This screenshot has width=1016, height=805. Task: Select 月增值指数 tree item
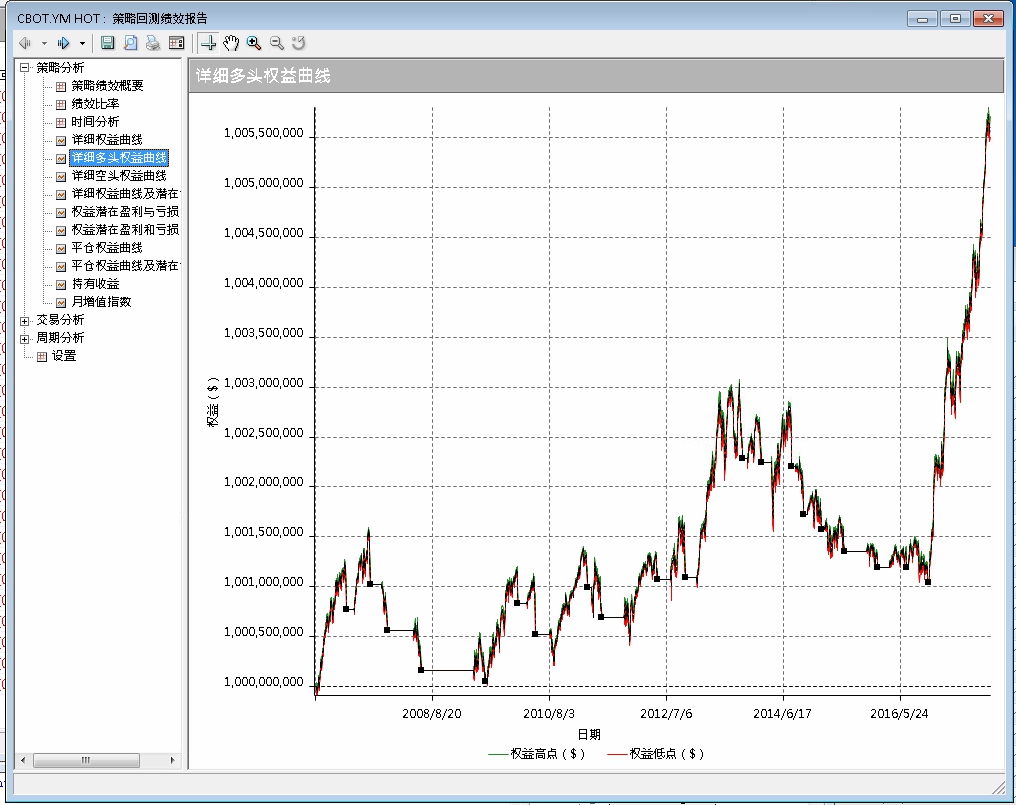point(101,302)
